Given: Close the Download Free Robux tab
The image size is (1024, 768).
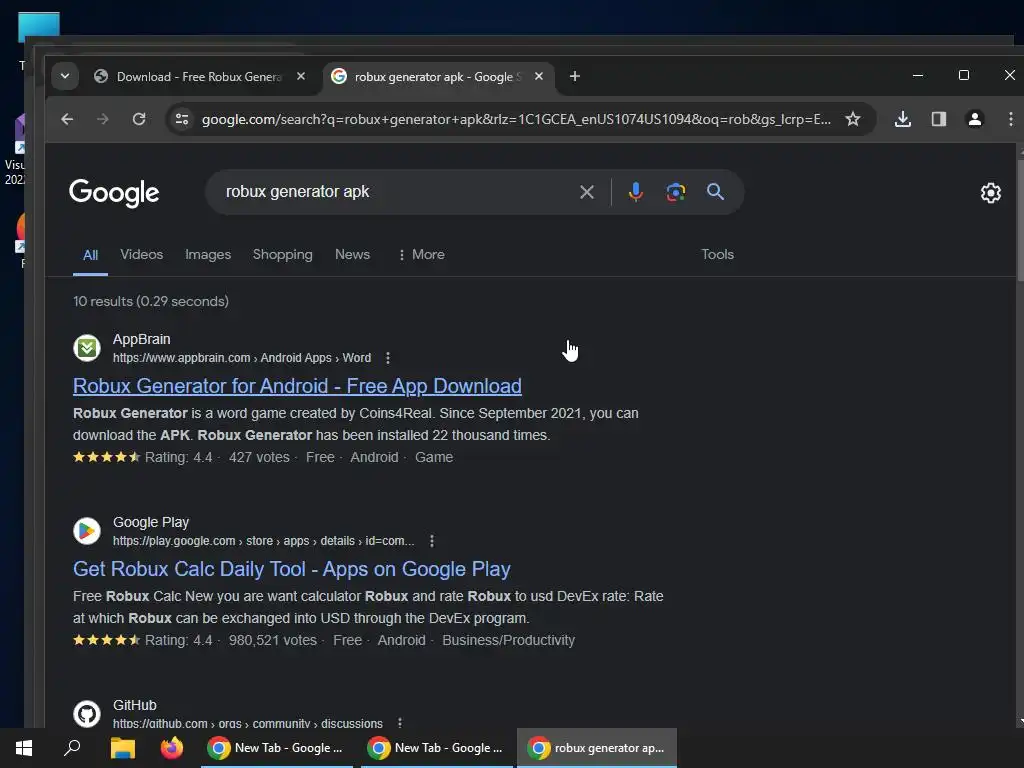Looking at the screenshot, I should tap(300, 76).
